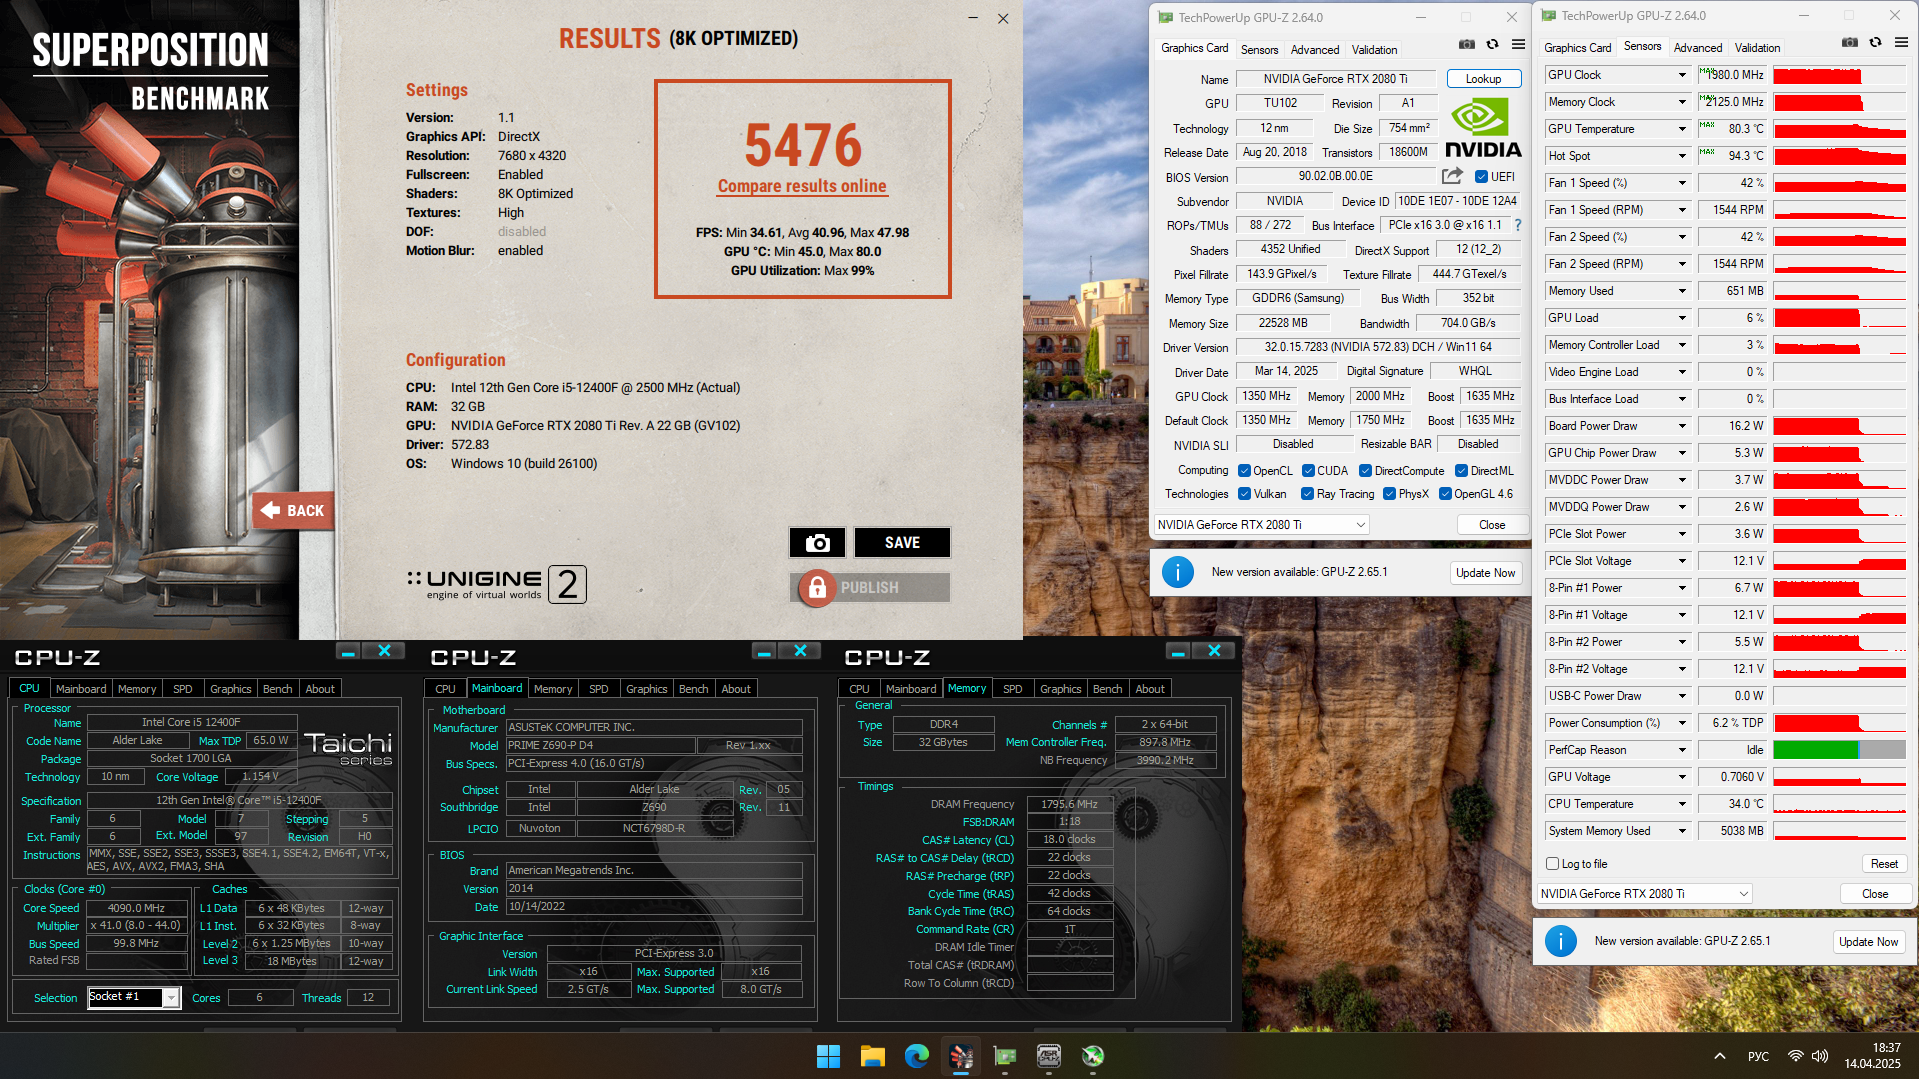Toggle the DirectML checkbox
The height and width of the screenshot is (1079, 1919).
pyautogui.click(x=1461, y=471)
